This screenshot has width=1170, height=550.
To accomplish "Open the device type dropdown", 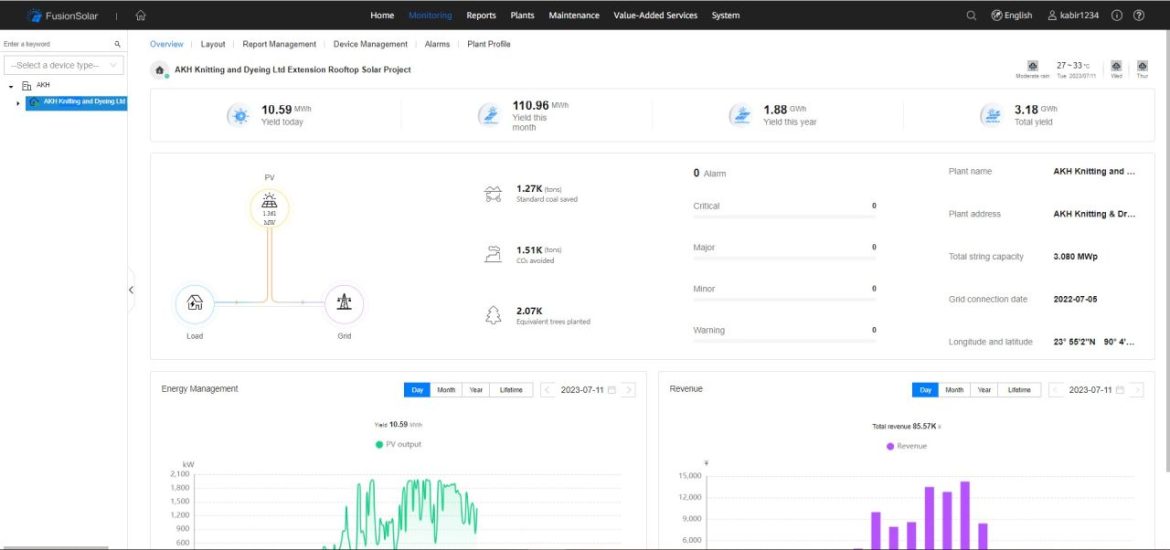I will click(64, 65).
